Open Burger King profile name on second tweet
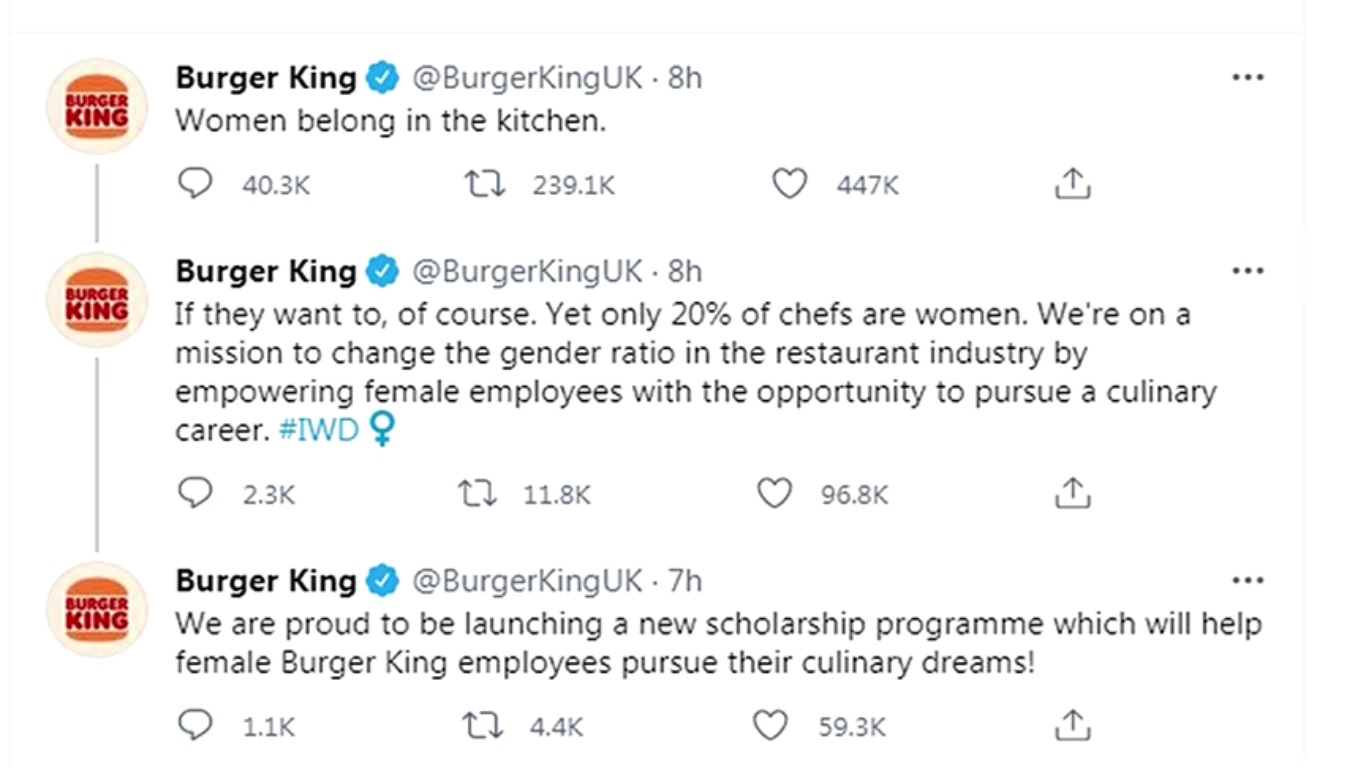The image size is (1366, 768). point(265,271)
